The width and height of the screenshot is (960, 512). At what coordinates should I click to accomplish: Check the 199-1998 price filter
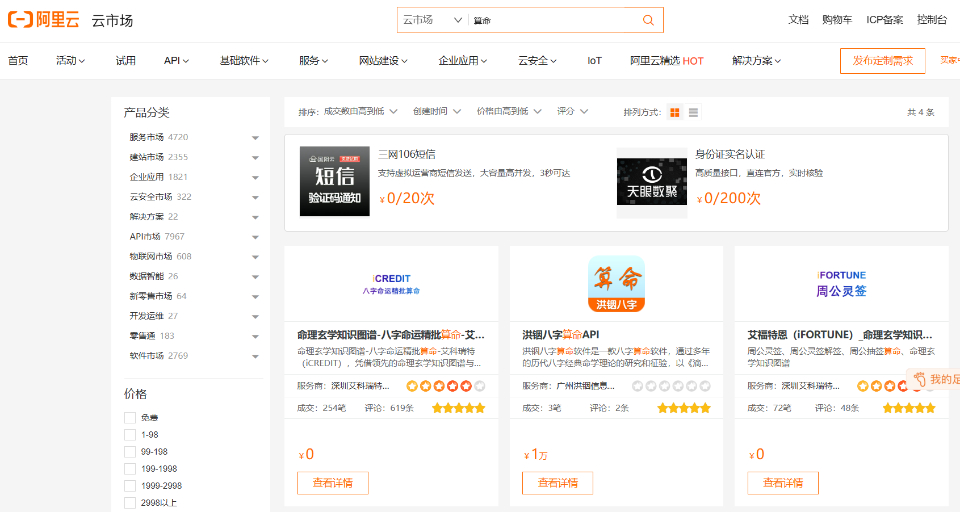pos(130,469)
